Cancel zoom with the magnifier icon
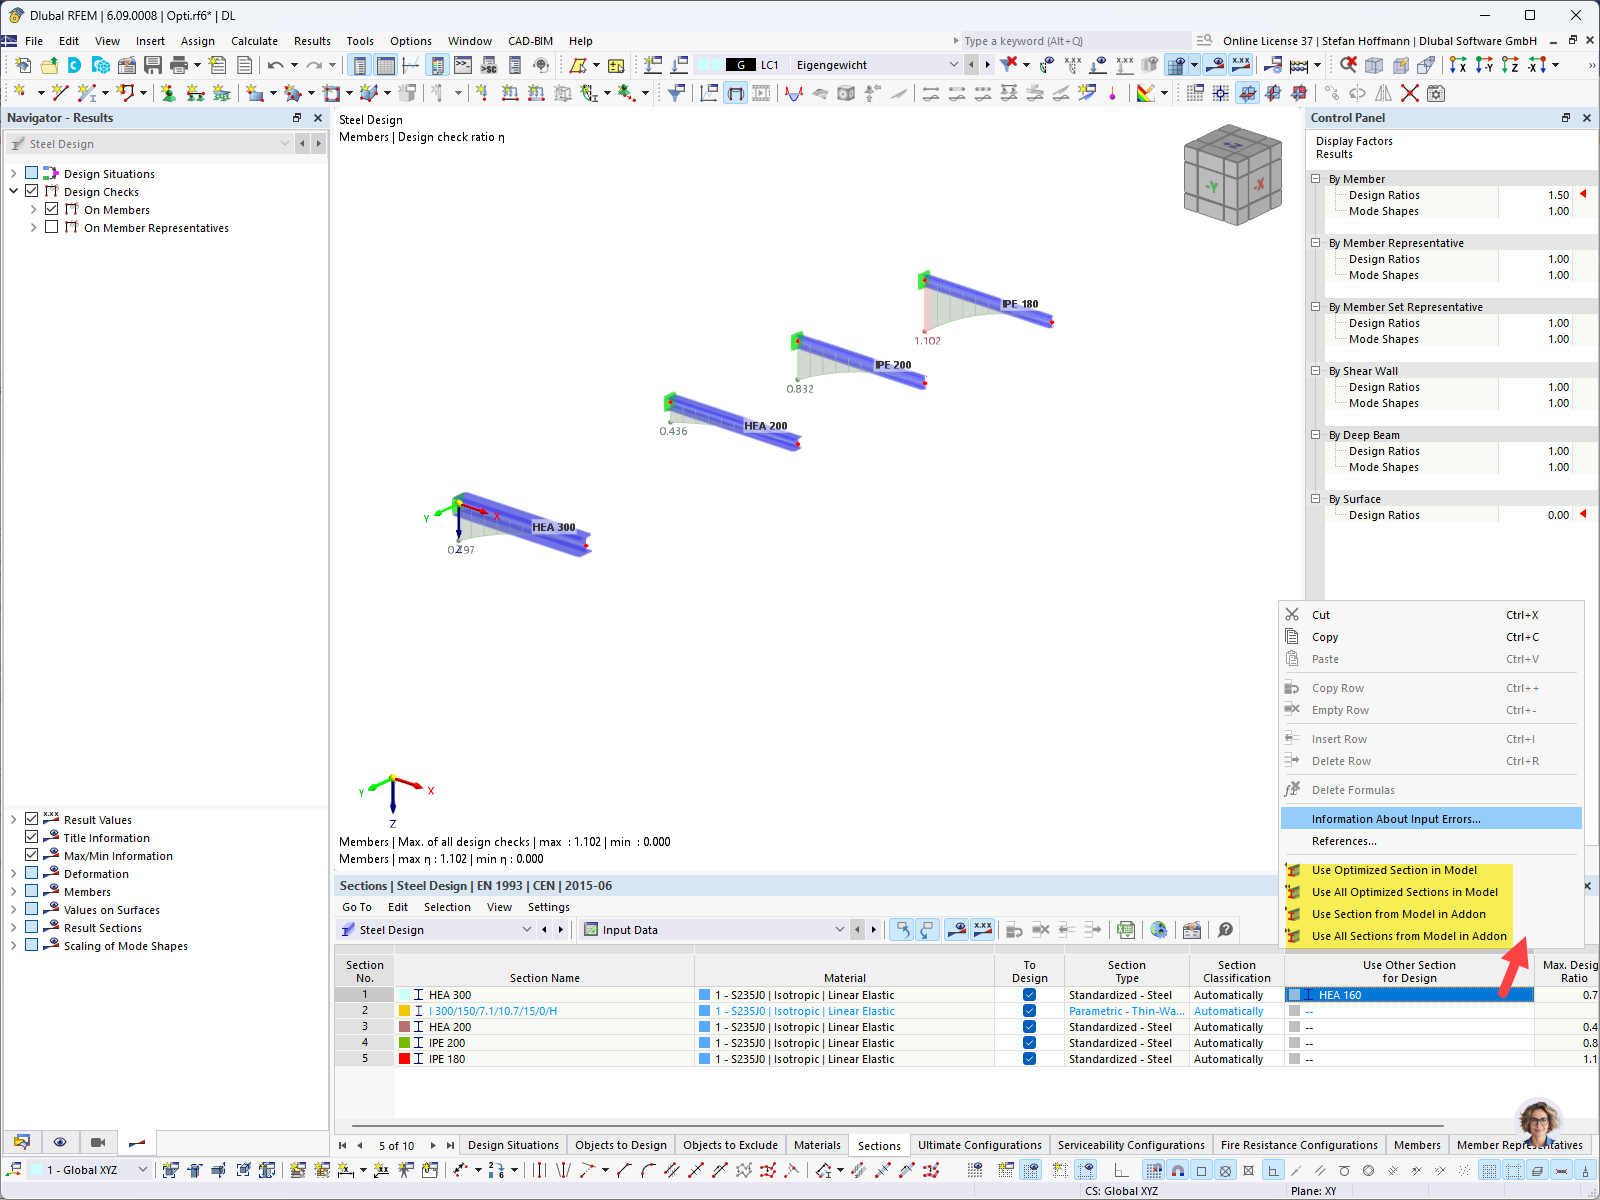 pyautogui.click(x=1349, y=65)
